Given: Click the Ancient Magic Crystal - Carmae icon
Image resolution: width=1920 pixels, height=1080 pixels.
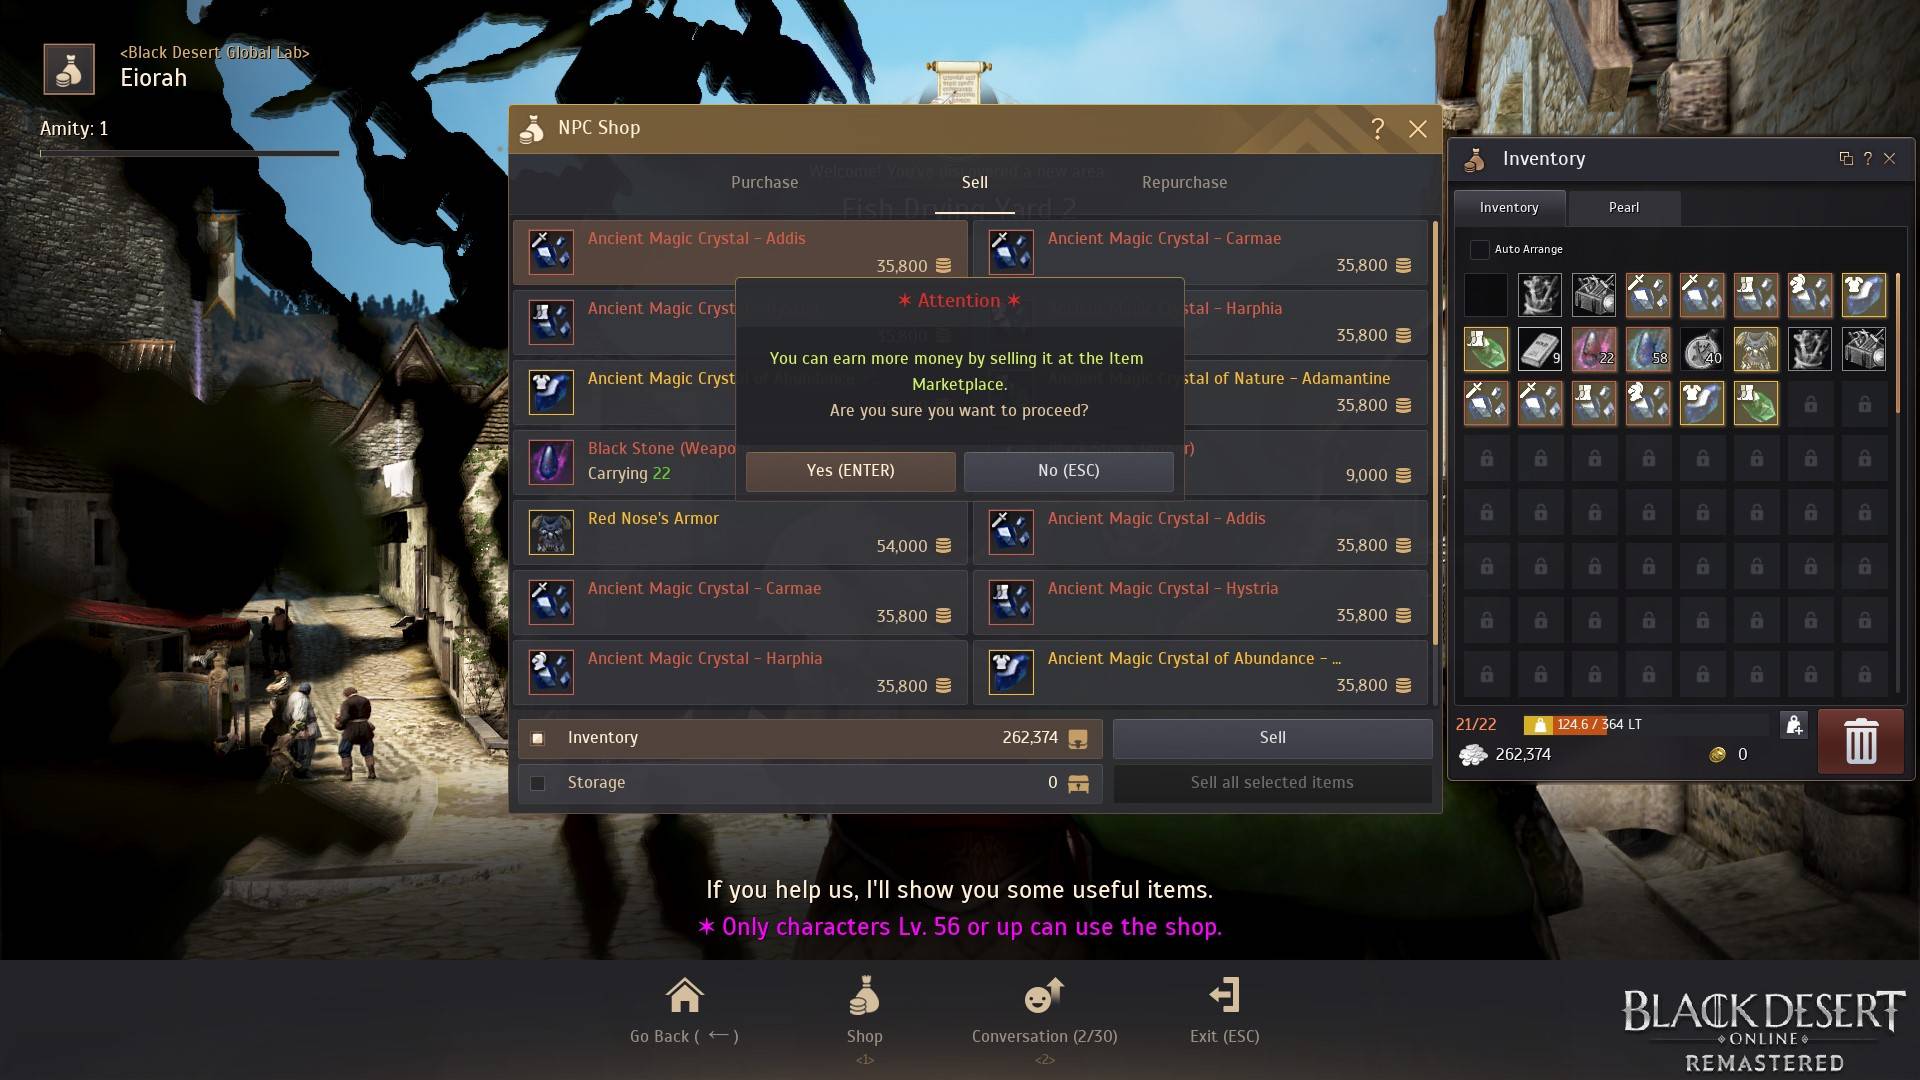Looking at the screenshot, I should tap(1009, 251).
